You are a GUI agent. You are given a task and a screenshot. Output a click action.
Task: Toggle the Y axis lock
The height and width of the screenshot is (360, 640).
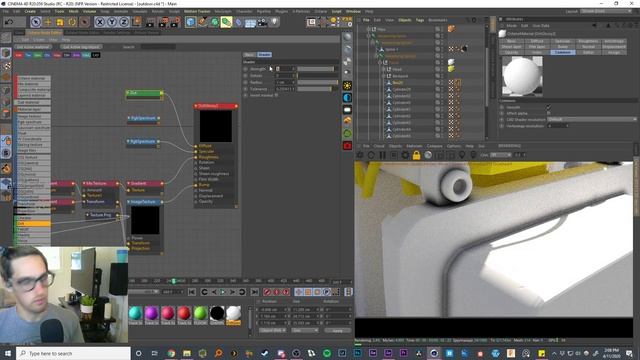(111, 22)
